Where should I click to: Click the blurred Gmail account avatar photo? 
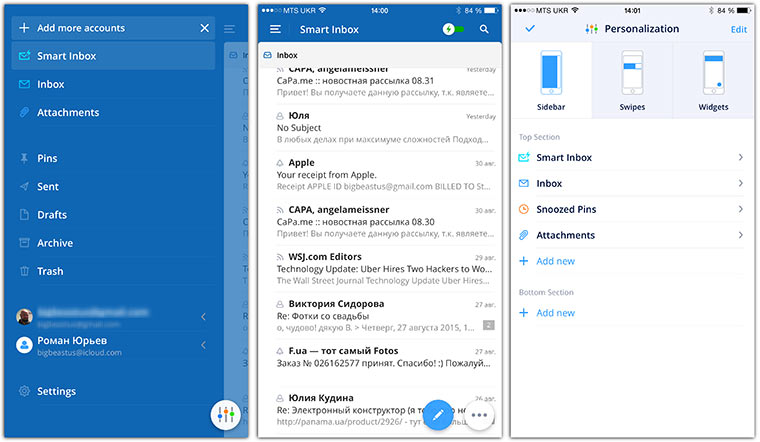24,317
